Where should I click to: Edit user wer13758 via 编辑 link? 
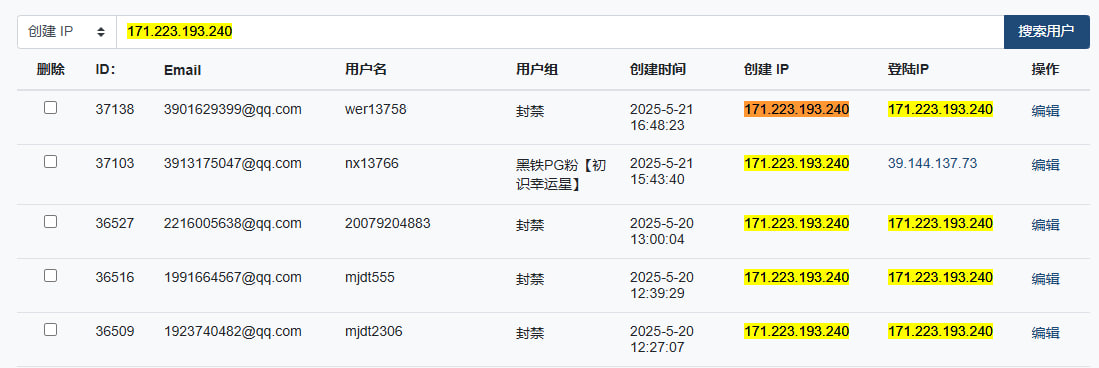(1045, 111)
